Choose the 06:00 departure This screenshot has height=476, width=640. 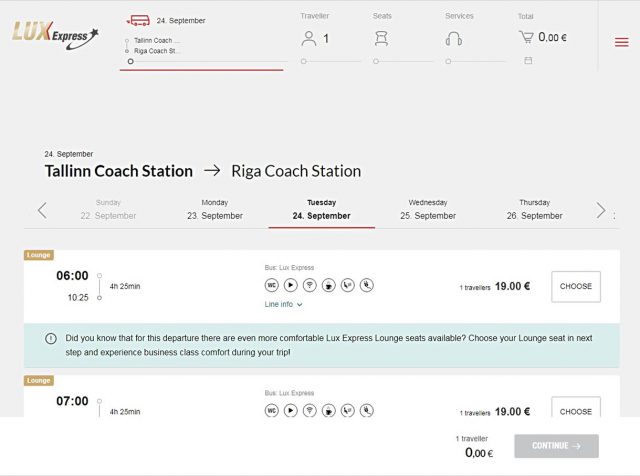click(575, 286)
